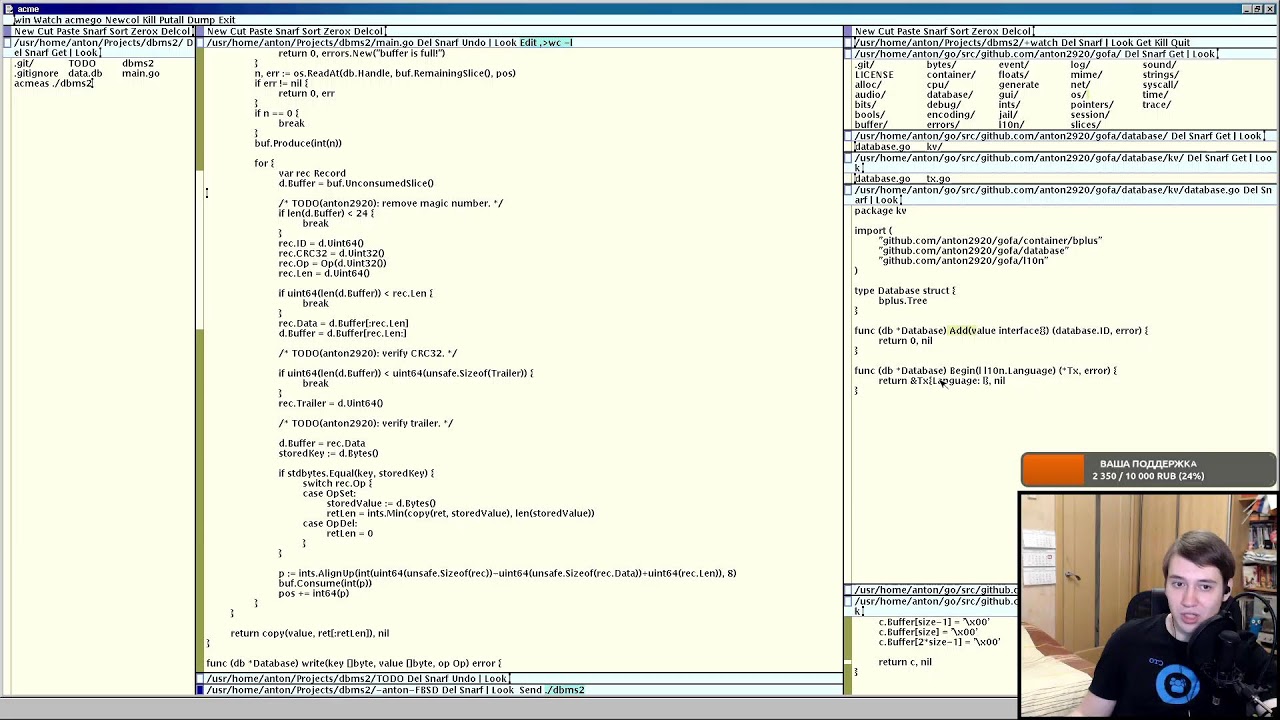Click New in the right column tag
The image size is (1280, 720).
(x=864, y=32)
